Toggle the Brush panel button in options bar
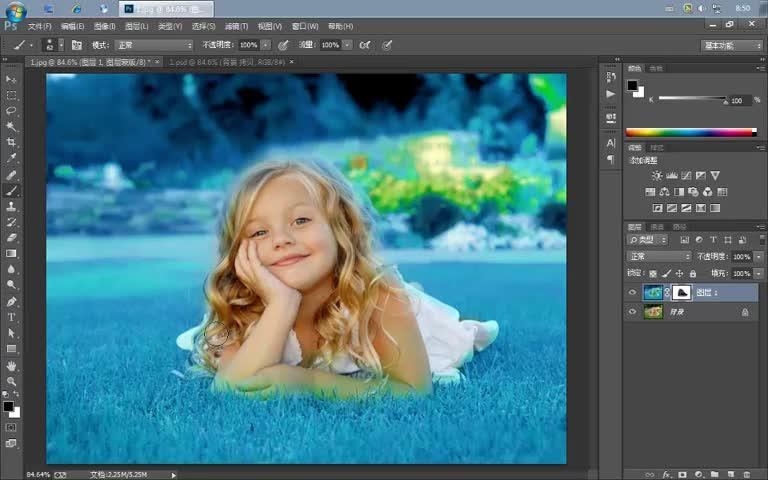Image resolution: width=768 pixels, height=480 pixels. pyautogui.click(x=76, y=45)
